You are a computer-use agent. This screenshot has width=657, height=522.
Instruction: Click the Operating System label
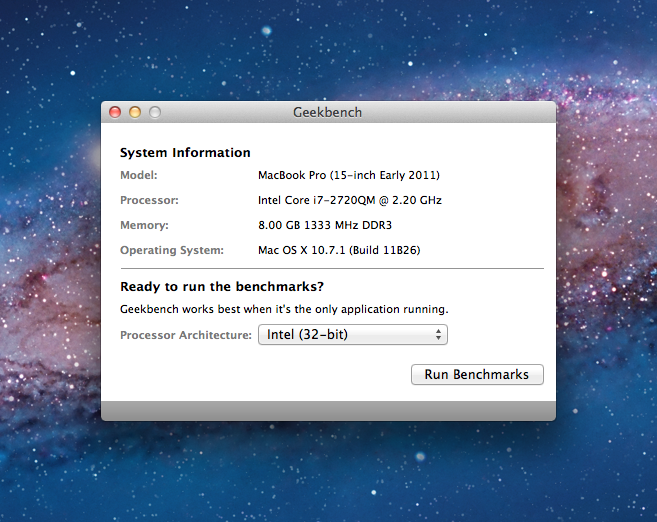172,250
